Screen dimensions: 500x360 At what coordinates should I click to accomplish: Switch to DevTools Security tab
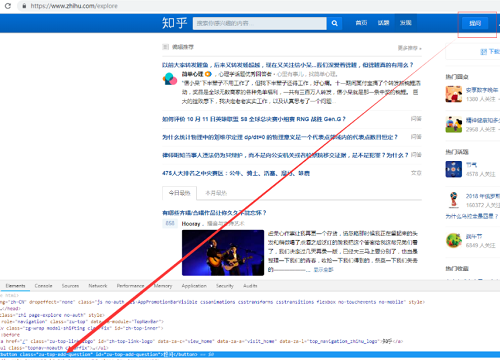point(225,286)
